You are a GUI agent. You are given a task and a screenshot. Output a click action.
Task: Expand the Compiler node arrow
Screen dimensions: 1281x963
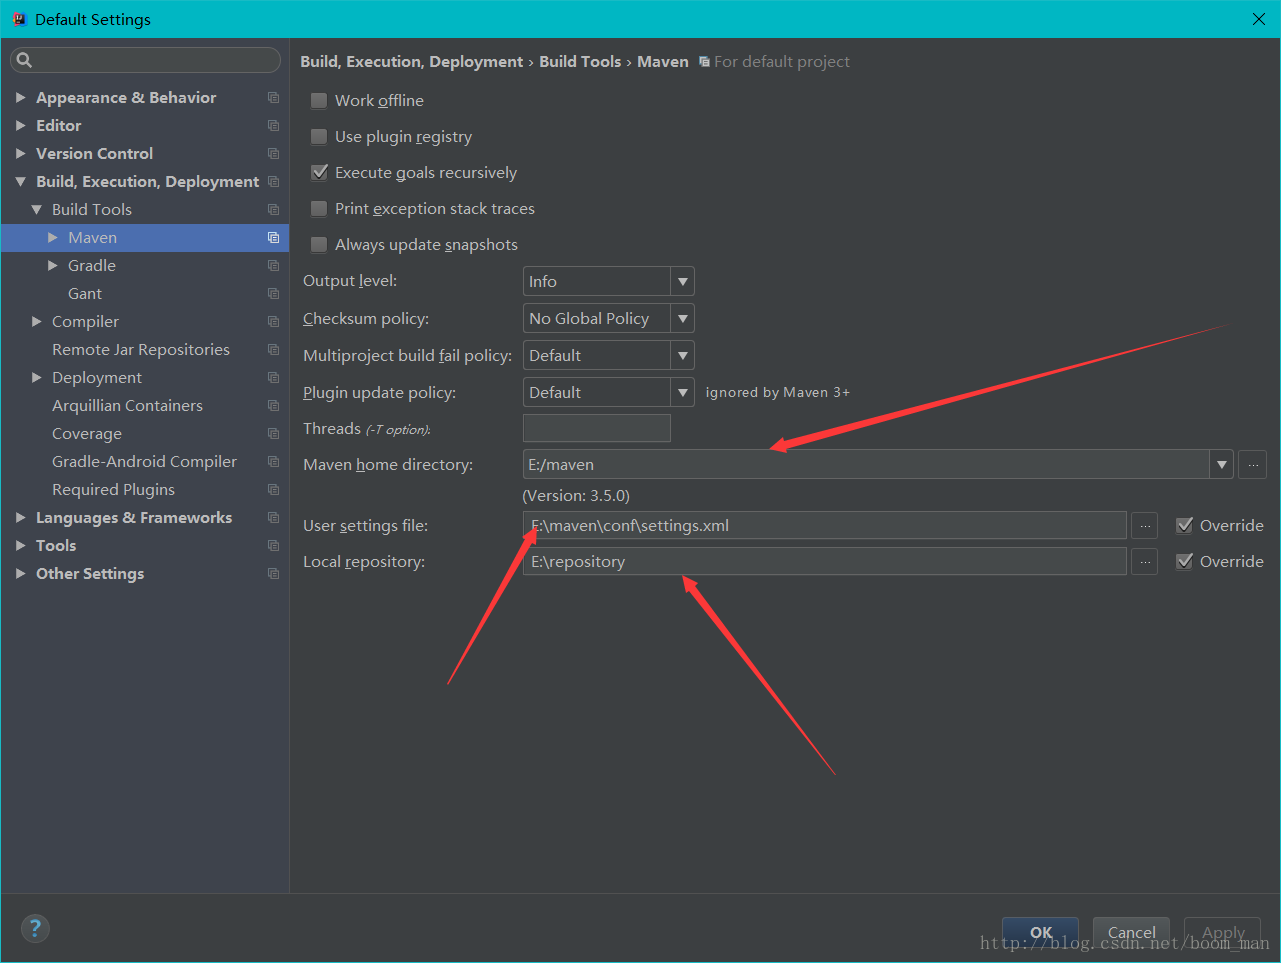(36, 322)
